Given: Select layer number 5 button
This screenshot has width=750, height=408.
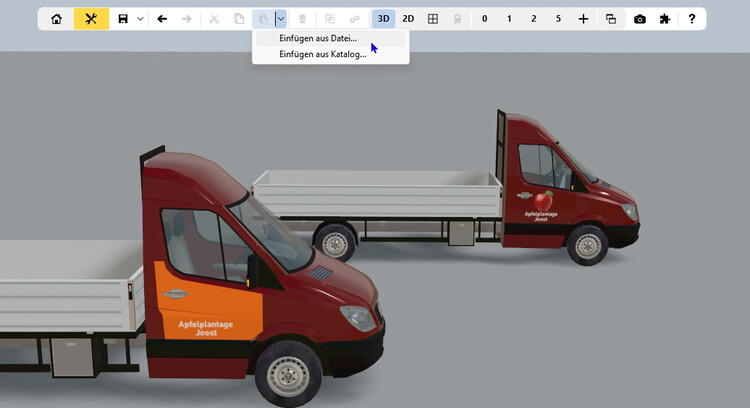Looking at the screenshot, I should [558, 19].
